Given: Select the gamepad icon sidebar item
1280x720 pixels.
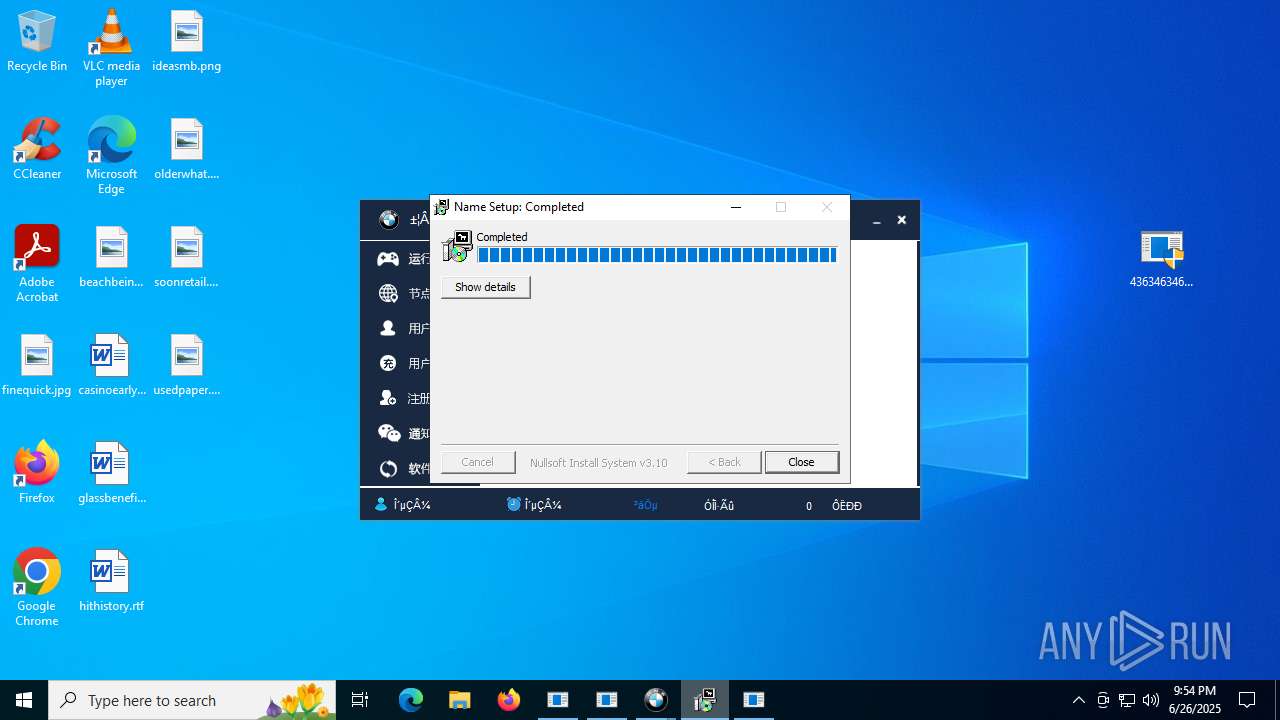Looking at the screenshot, I should pos(388,259).
